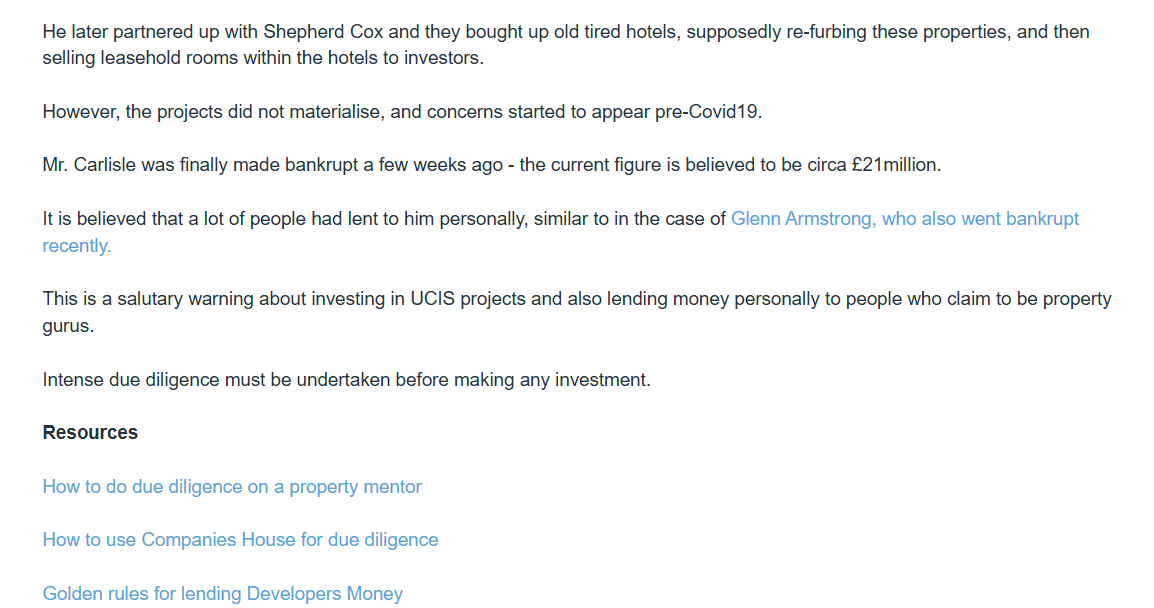This screenshot has height=608, width=1154.
Task: Click the name "Shepherd Cox"
Action: pyautogui.click(x=324, y=32)
